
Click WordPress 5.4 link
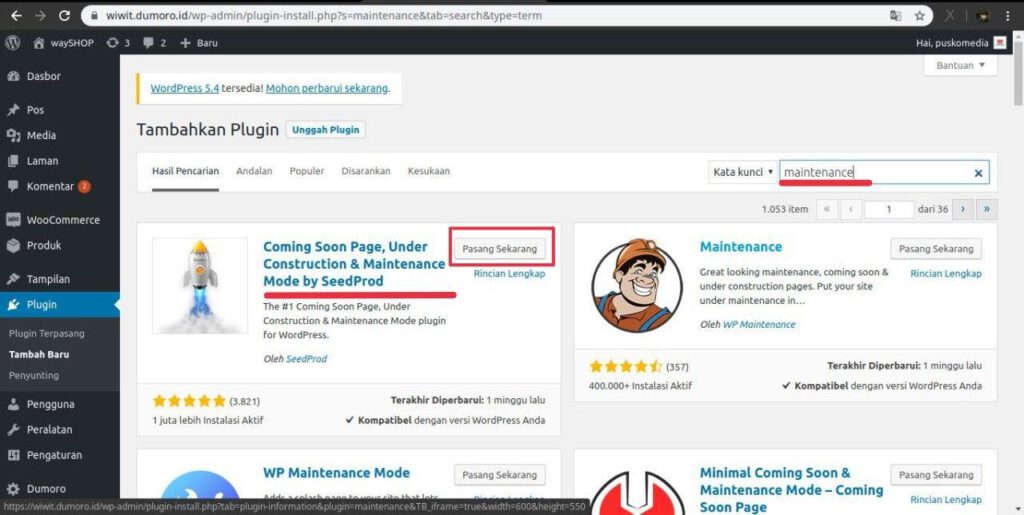pos(184,88)
